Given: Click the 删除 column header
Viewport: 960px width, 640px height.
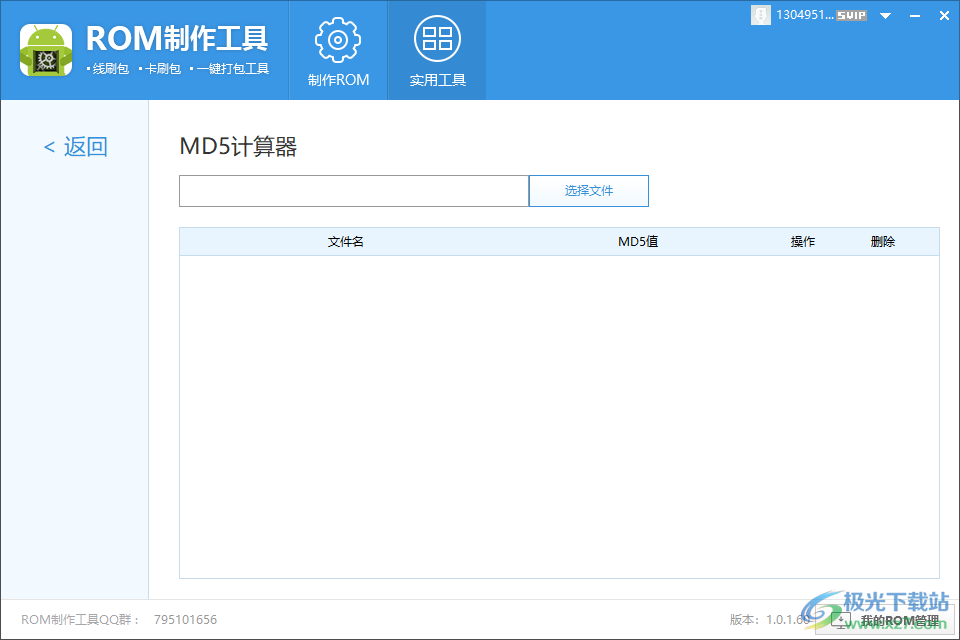Looking at the screenshot, I should click(x=881, y=241).
